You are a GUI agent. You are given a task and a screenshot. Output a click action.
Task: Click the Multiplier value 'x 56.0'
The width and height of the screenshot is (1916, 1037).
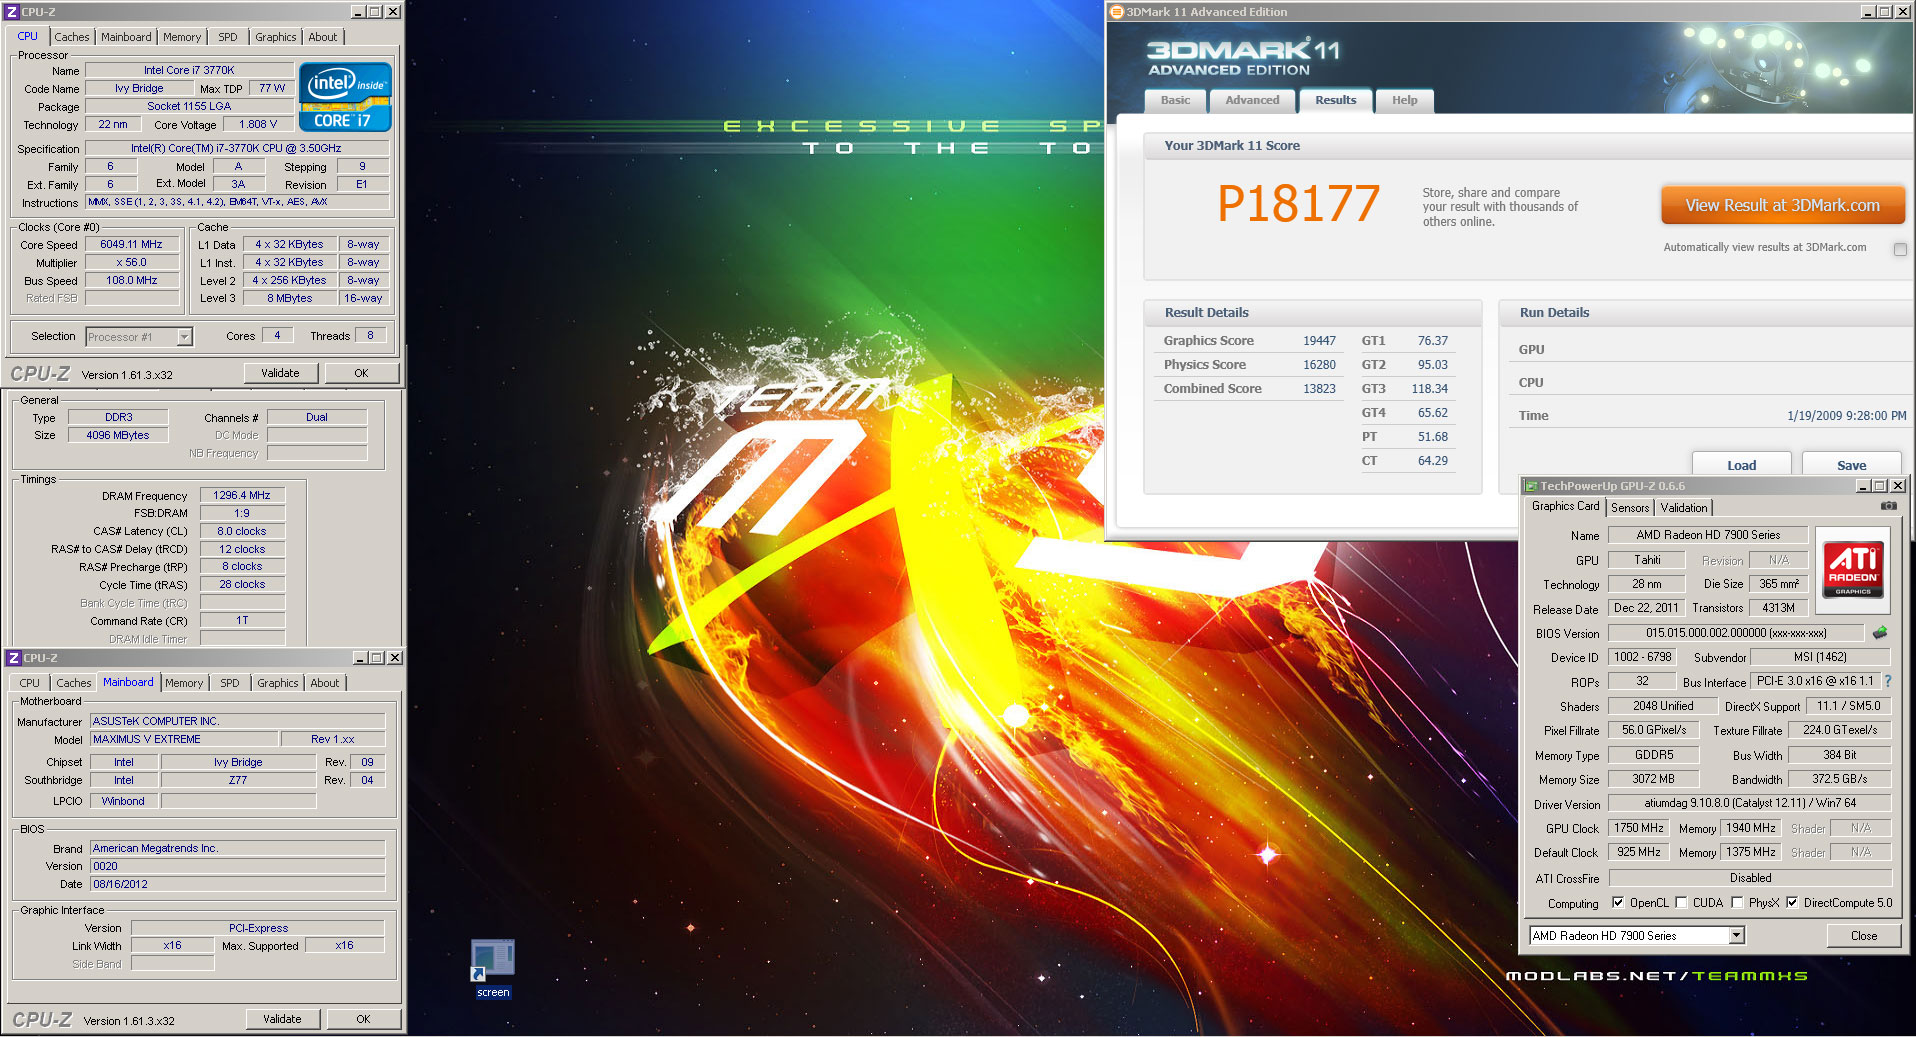click(131, 262)
